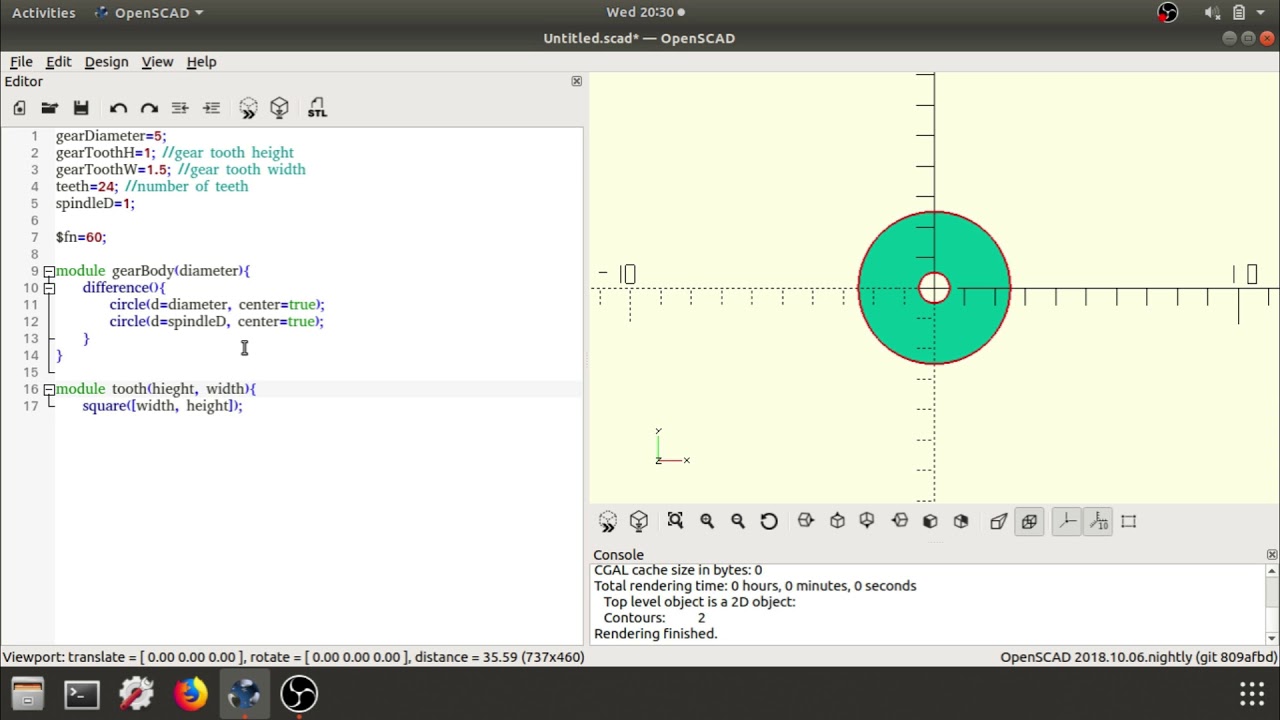1280x720 pixels.
Task: Open the Design menu
Action: coord(106,62)
